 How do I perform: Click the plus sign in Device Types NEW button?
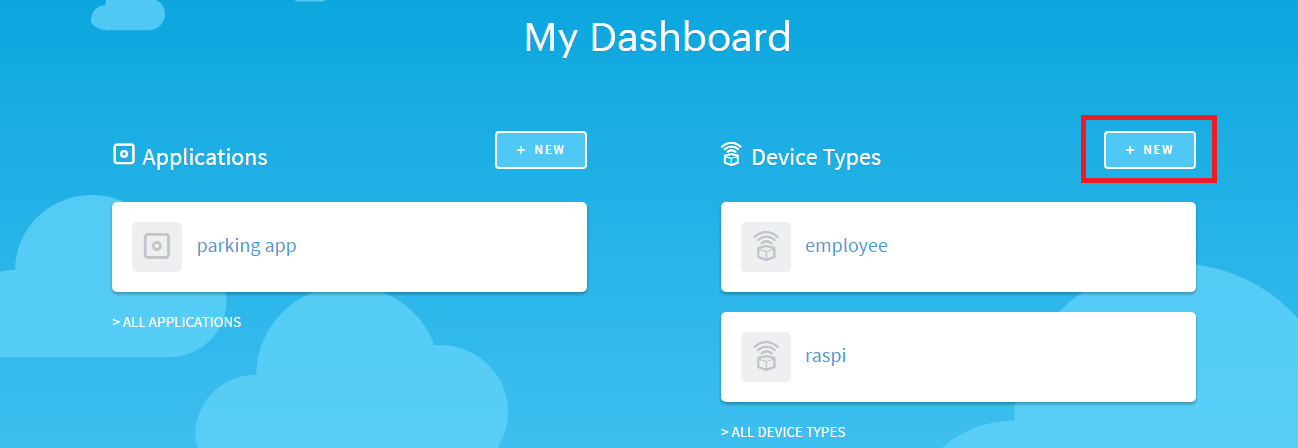(1130, 150)
